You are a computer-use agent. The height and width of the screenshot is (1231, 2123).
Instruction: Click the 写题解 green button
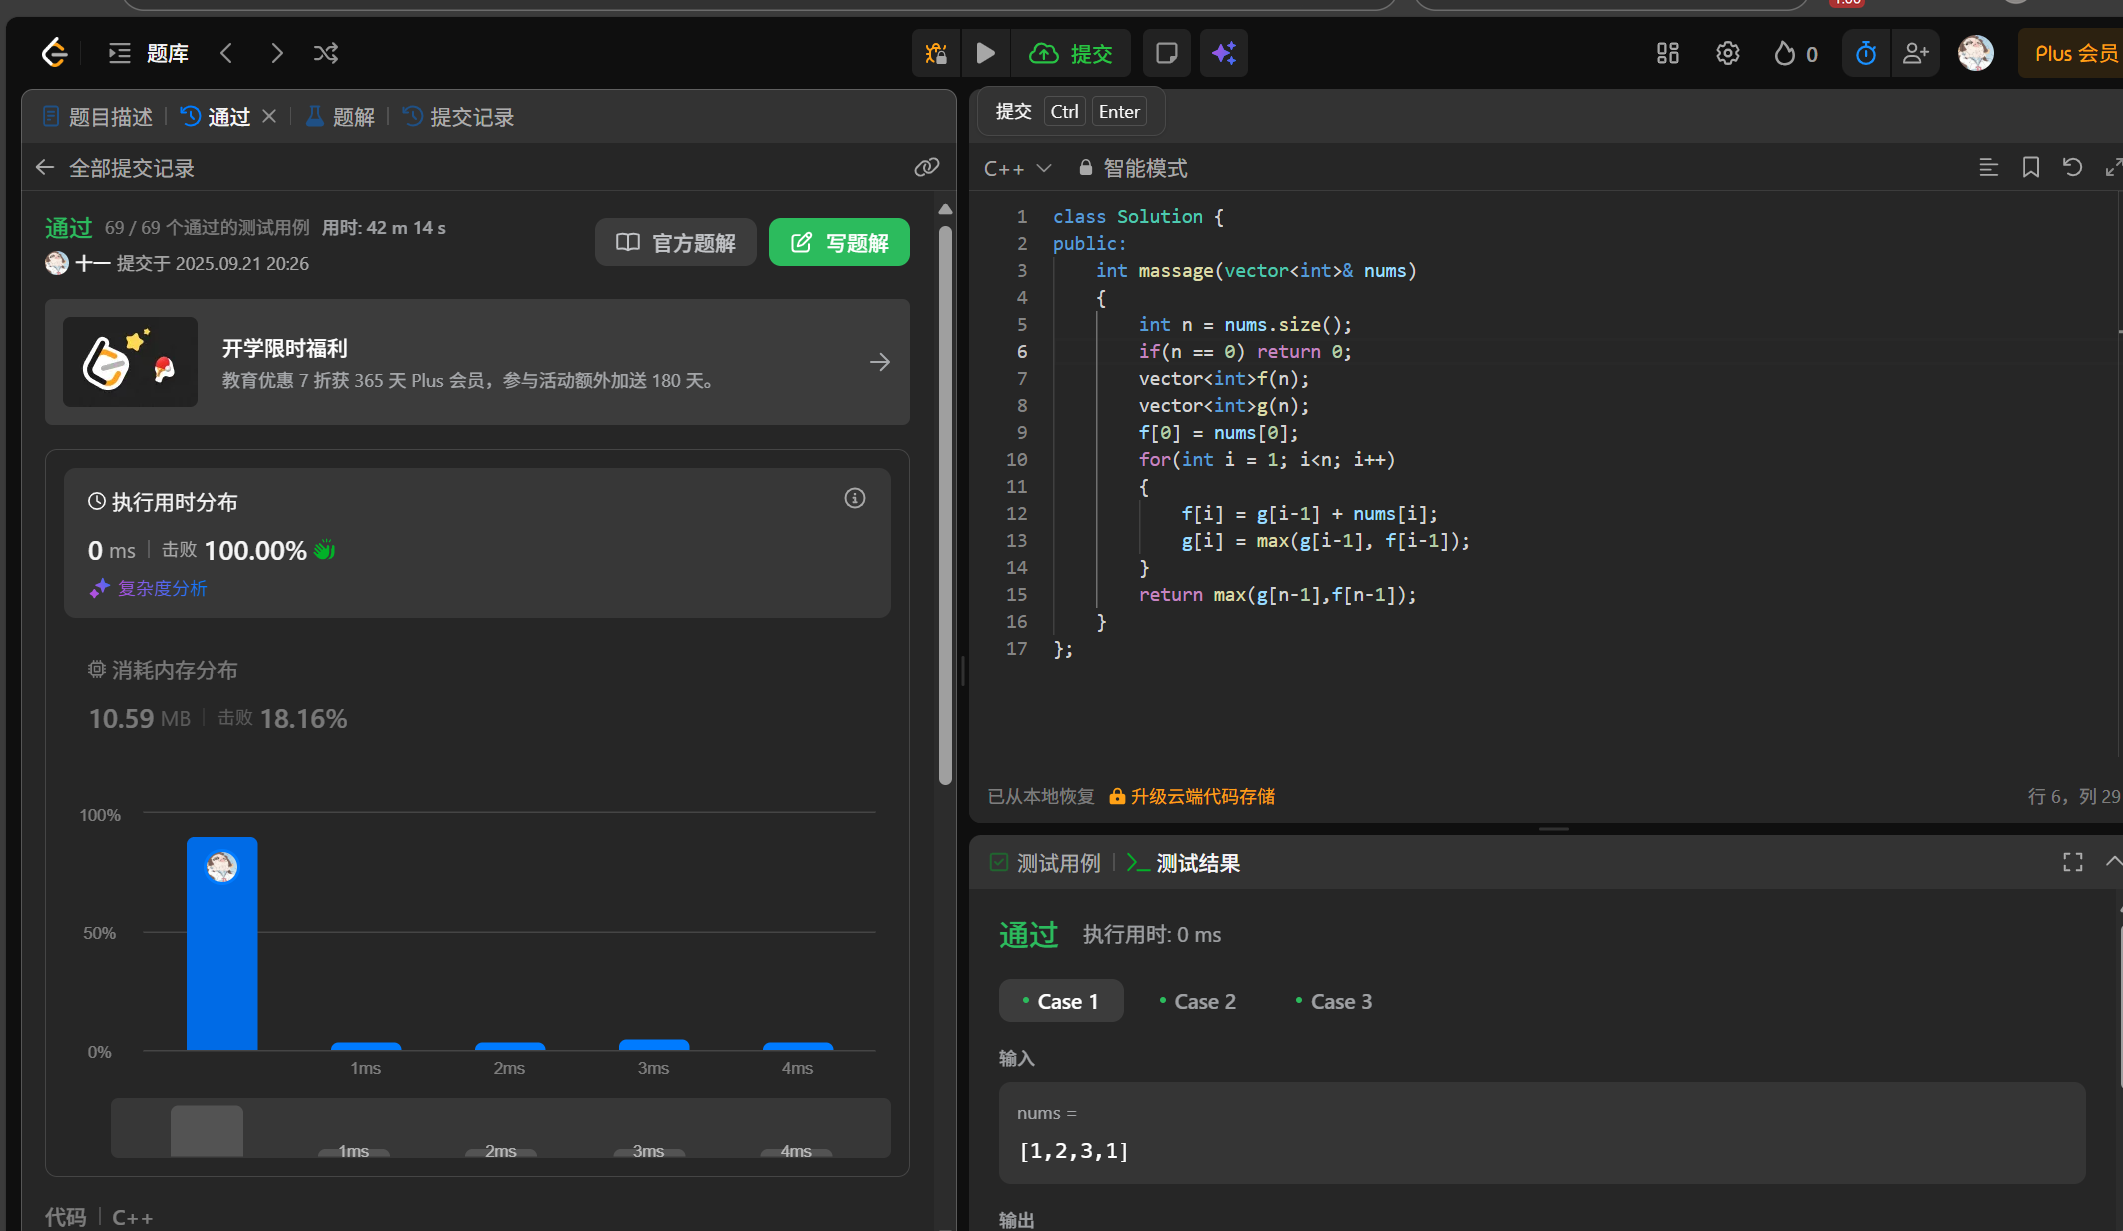pyautogui.click(x=839, y=242)
